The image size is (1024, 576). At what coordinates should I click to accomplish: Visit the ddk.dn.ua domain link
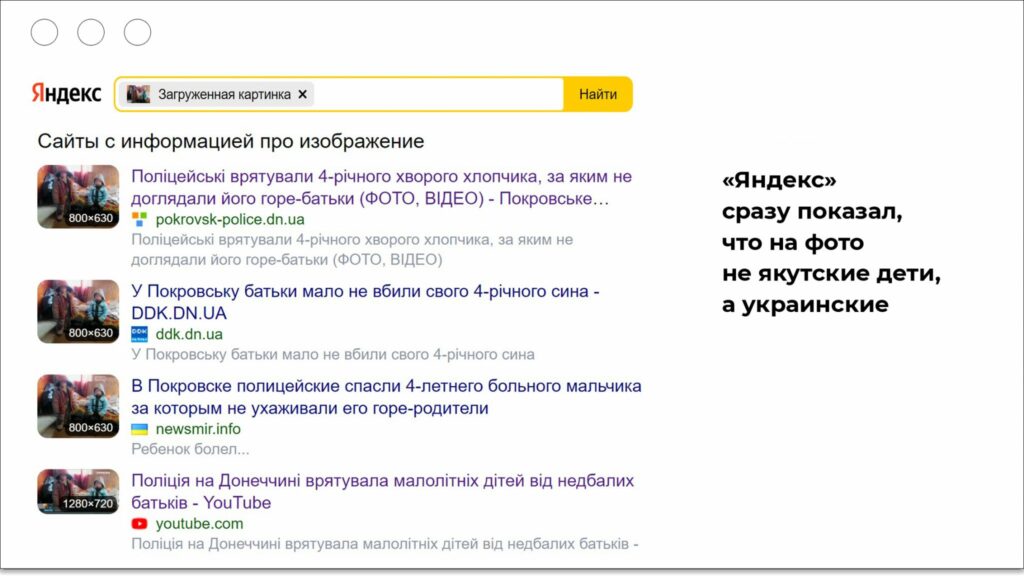click(x=189, y=334)
